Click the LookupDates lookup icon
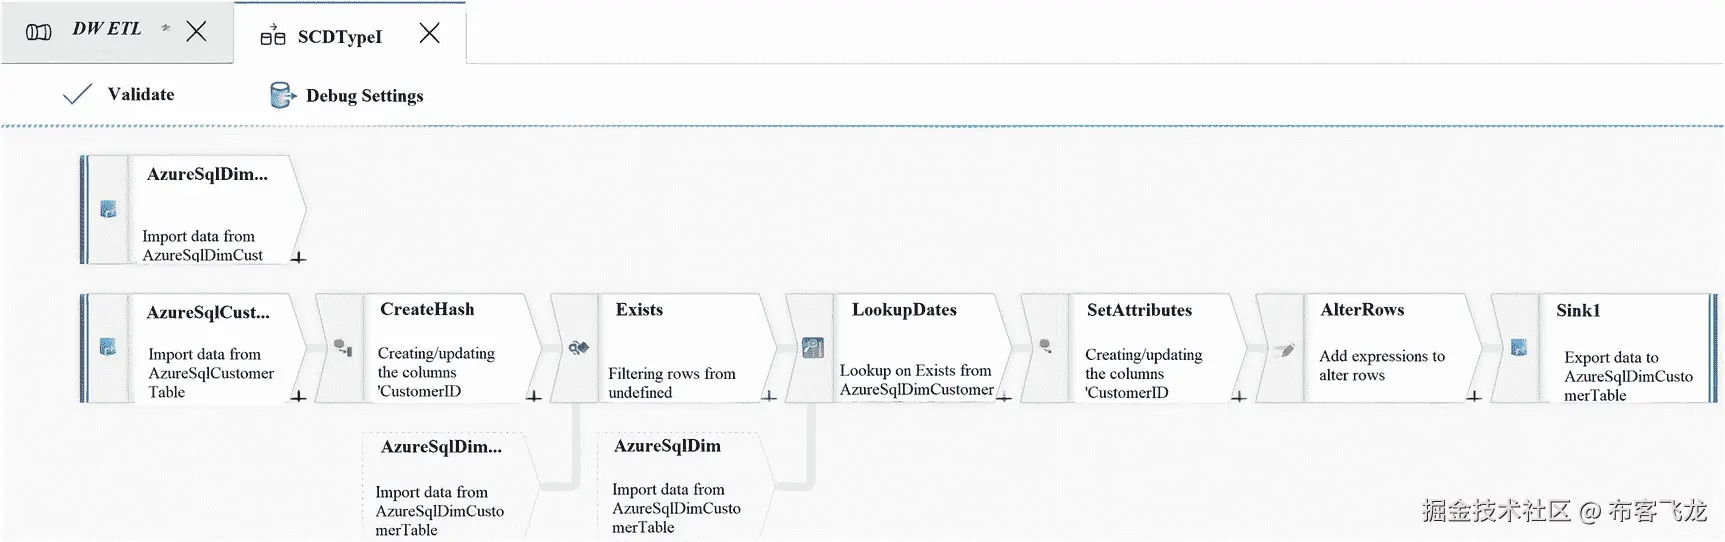The width and height of the screenshot is (1725, 542). tap(813, 347)
